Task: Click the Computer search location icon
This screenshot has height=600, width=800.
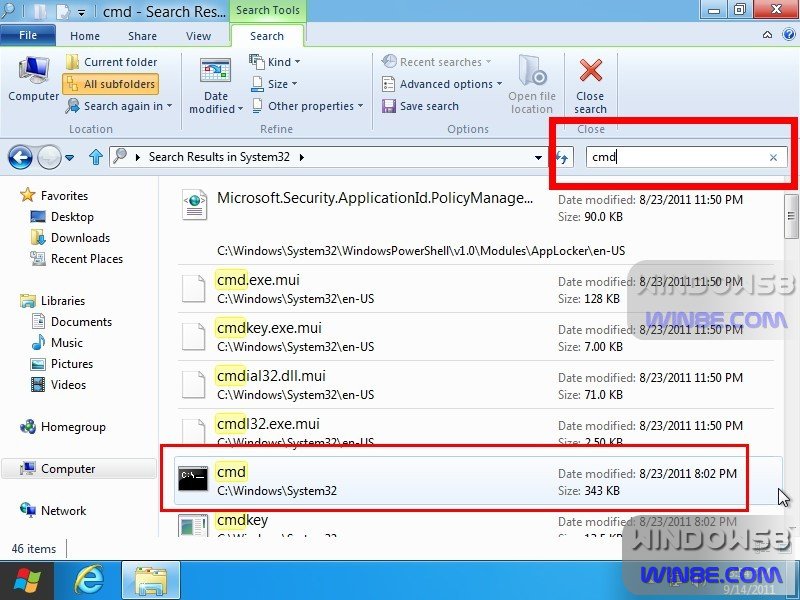Action: click(x=34, y=80)
